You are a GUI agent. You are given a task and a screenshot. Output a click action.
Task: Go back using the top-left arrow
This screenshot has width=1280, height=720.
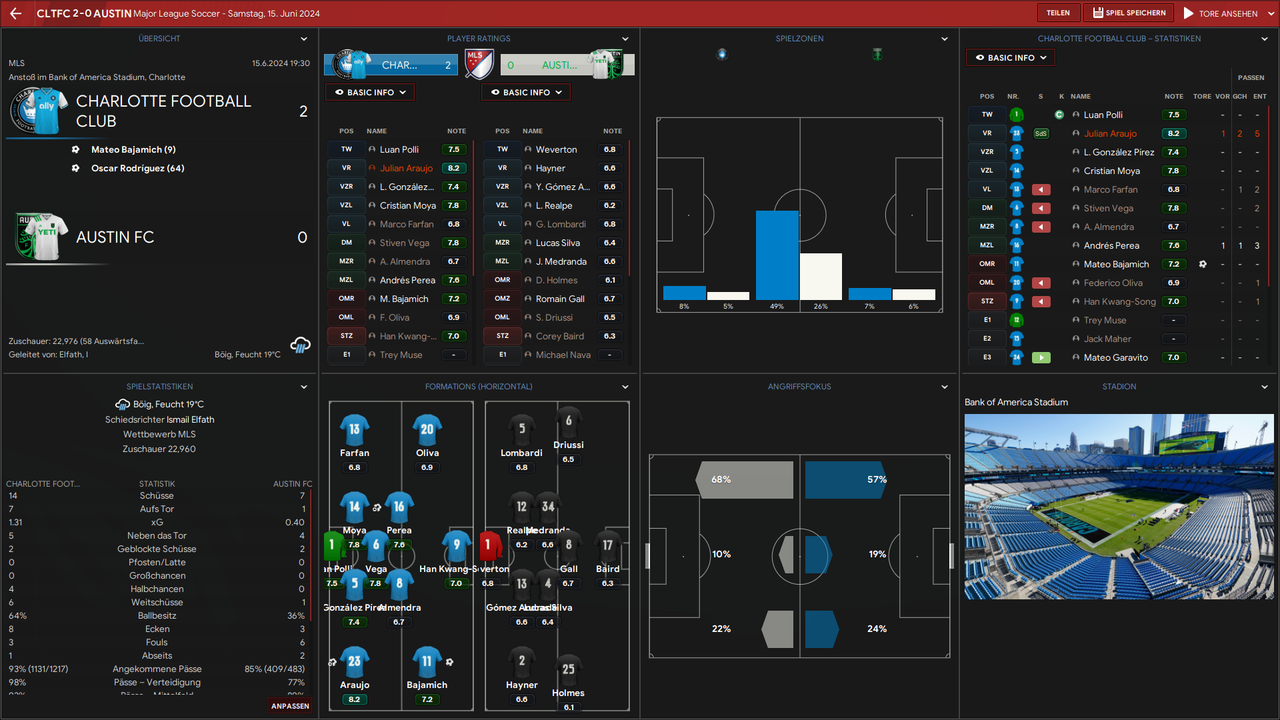coord(15,14)
